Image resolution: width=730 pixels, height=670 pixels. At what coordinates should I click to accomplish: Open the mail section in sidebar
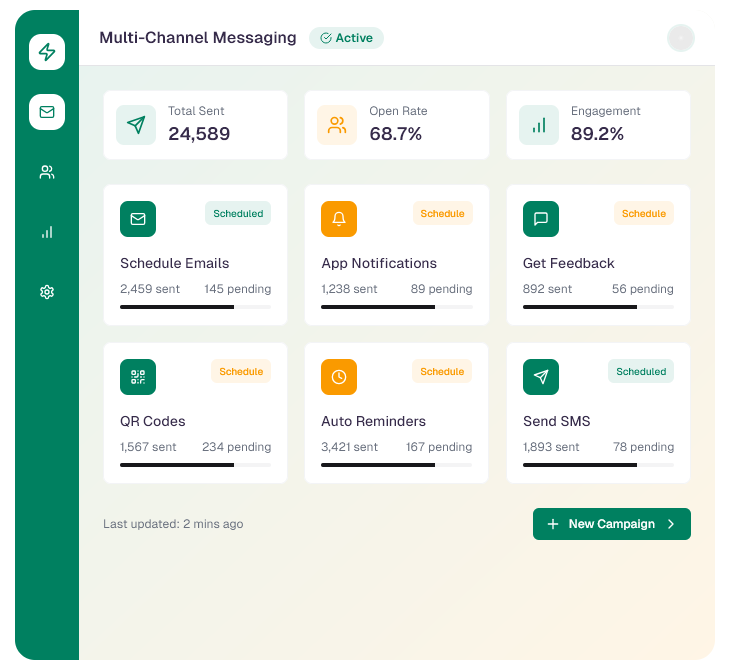coord(47,112)
